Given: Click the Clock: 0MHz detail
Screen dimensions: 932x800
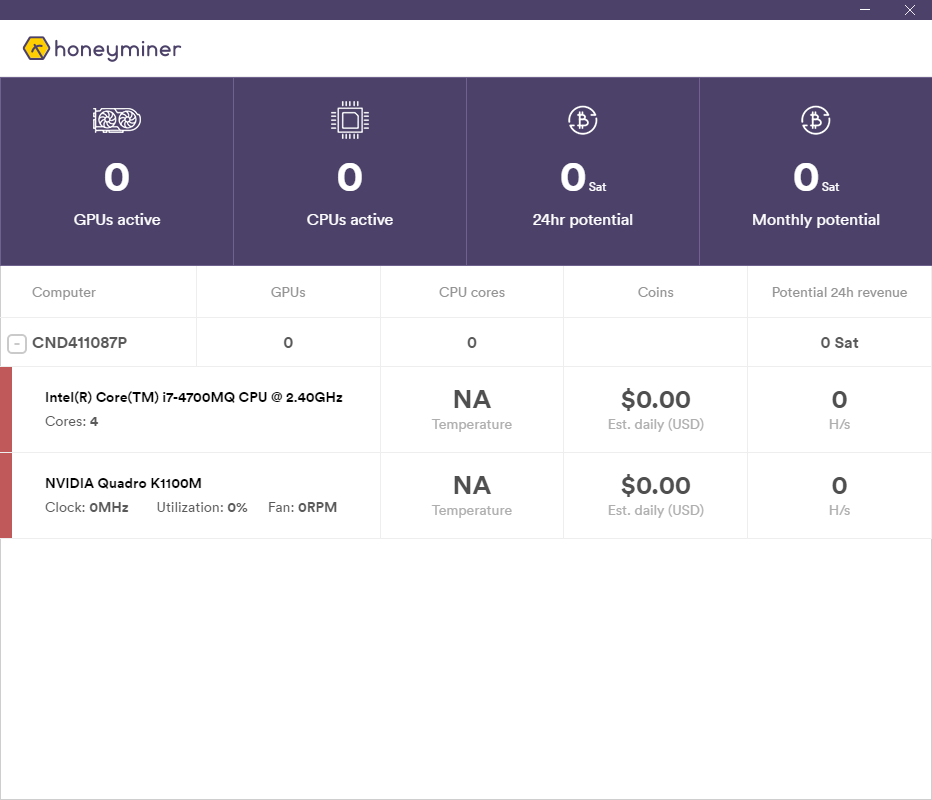Looking at the screenshot, I should 87,508.
